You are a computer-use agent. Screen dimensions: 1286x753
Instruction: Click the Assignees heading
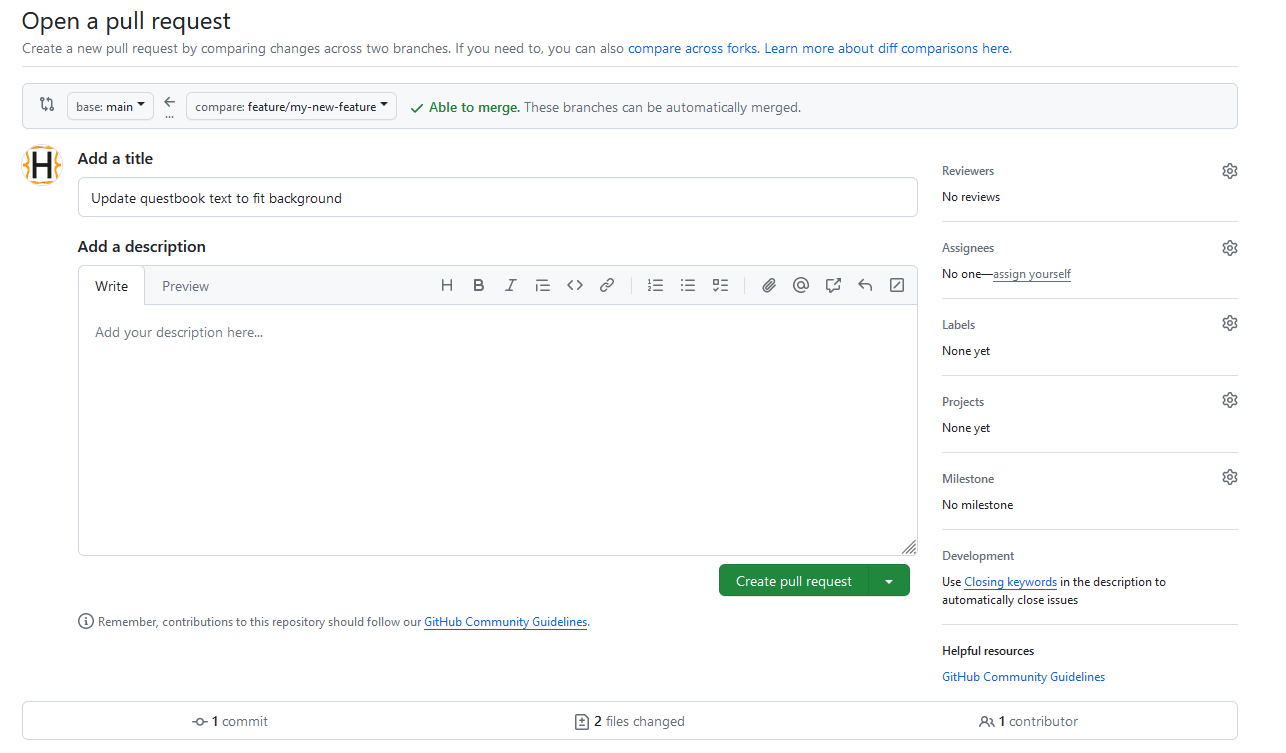point(968,248)
